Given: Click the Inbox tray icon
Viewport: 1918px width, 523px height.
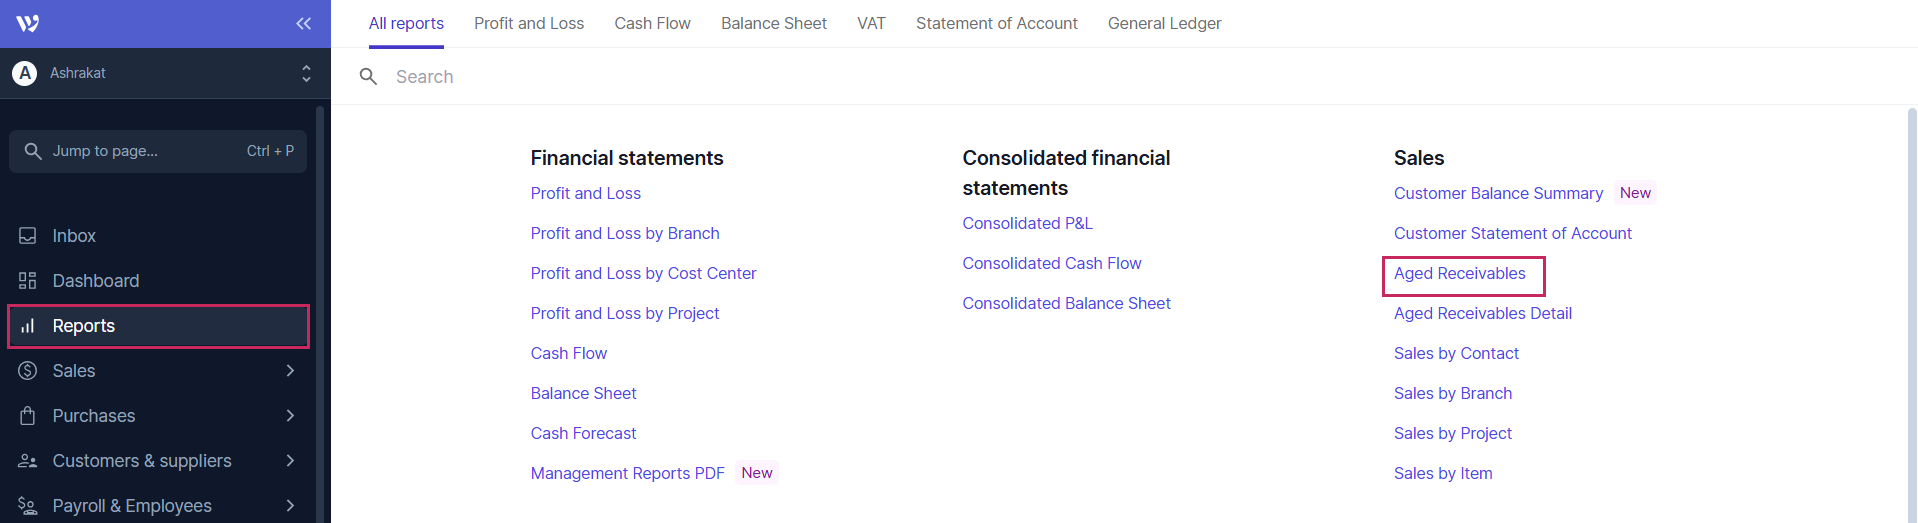Looking at the screenshot, I should coord(28,236).
